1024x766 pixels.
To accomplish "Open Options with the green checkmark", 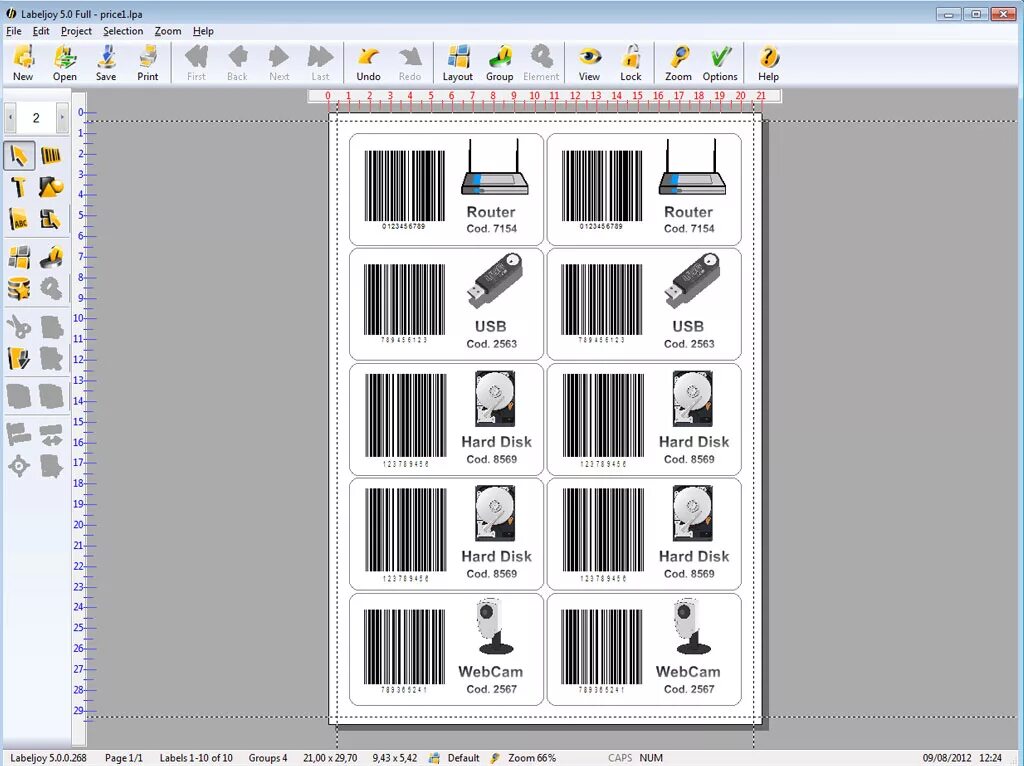I will 720,63.
